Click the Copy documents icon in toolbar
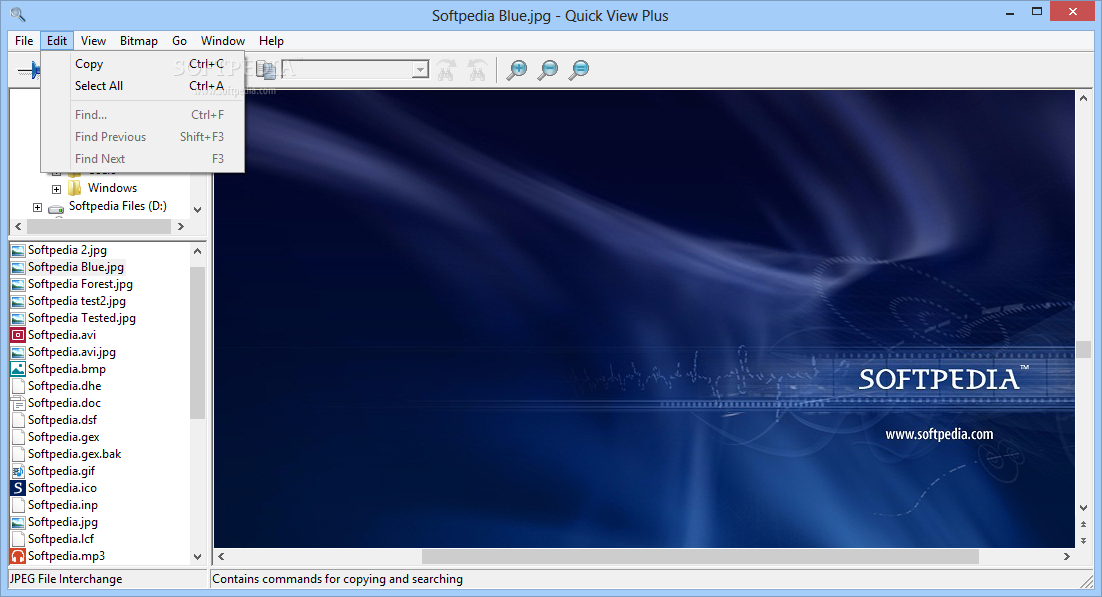The height and width of the screenshot is (597, 1102). click(x=266, y=70)
